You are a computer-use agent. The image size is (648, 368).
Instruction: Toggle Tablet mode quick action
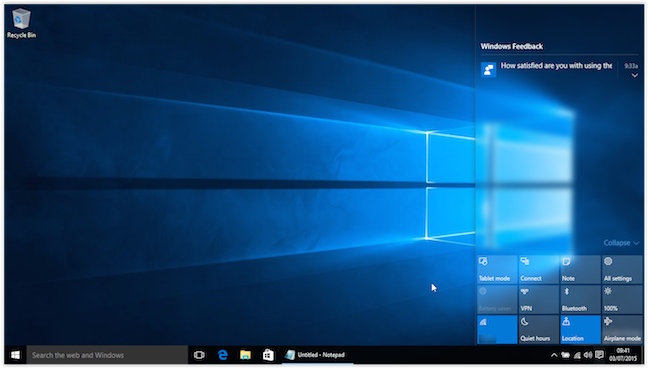click(x=497, y=270)
